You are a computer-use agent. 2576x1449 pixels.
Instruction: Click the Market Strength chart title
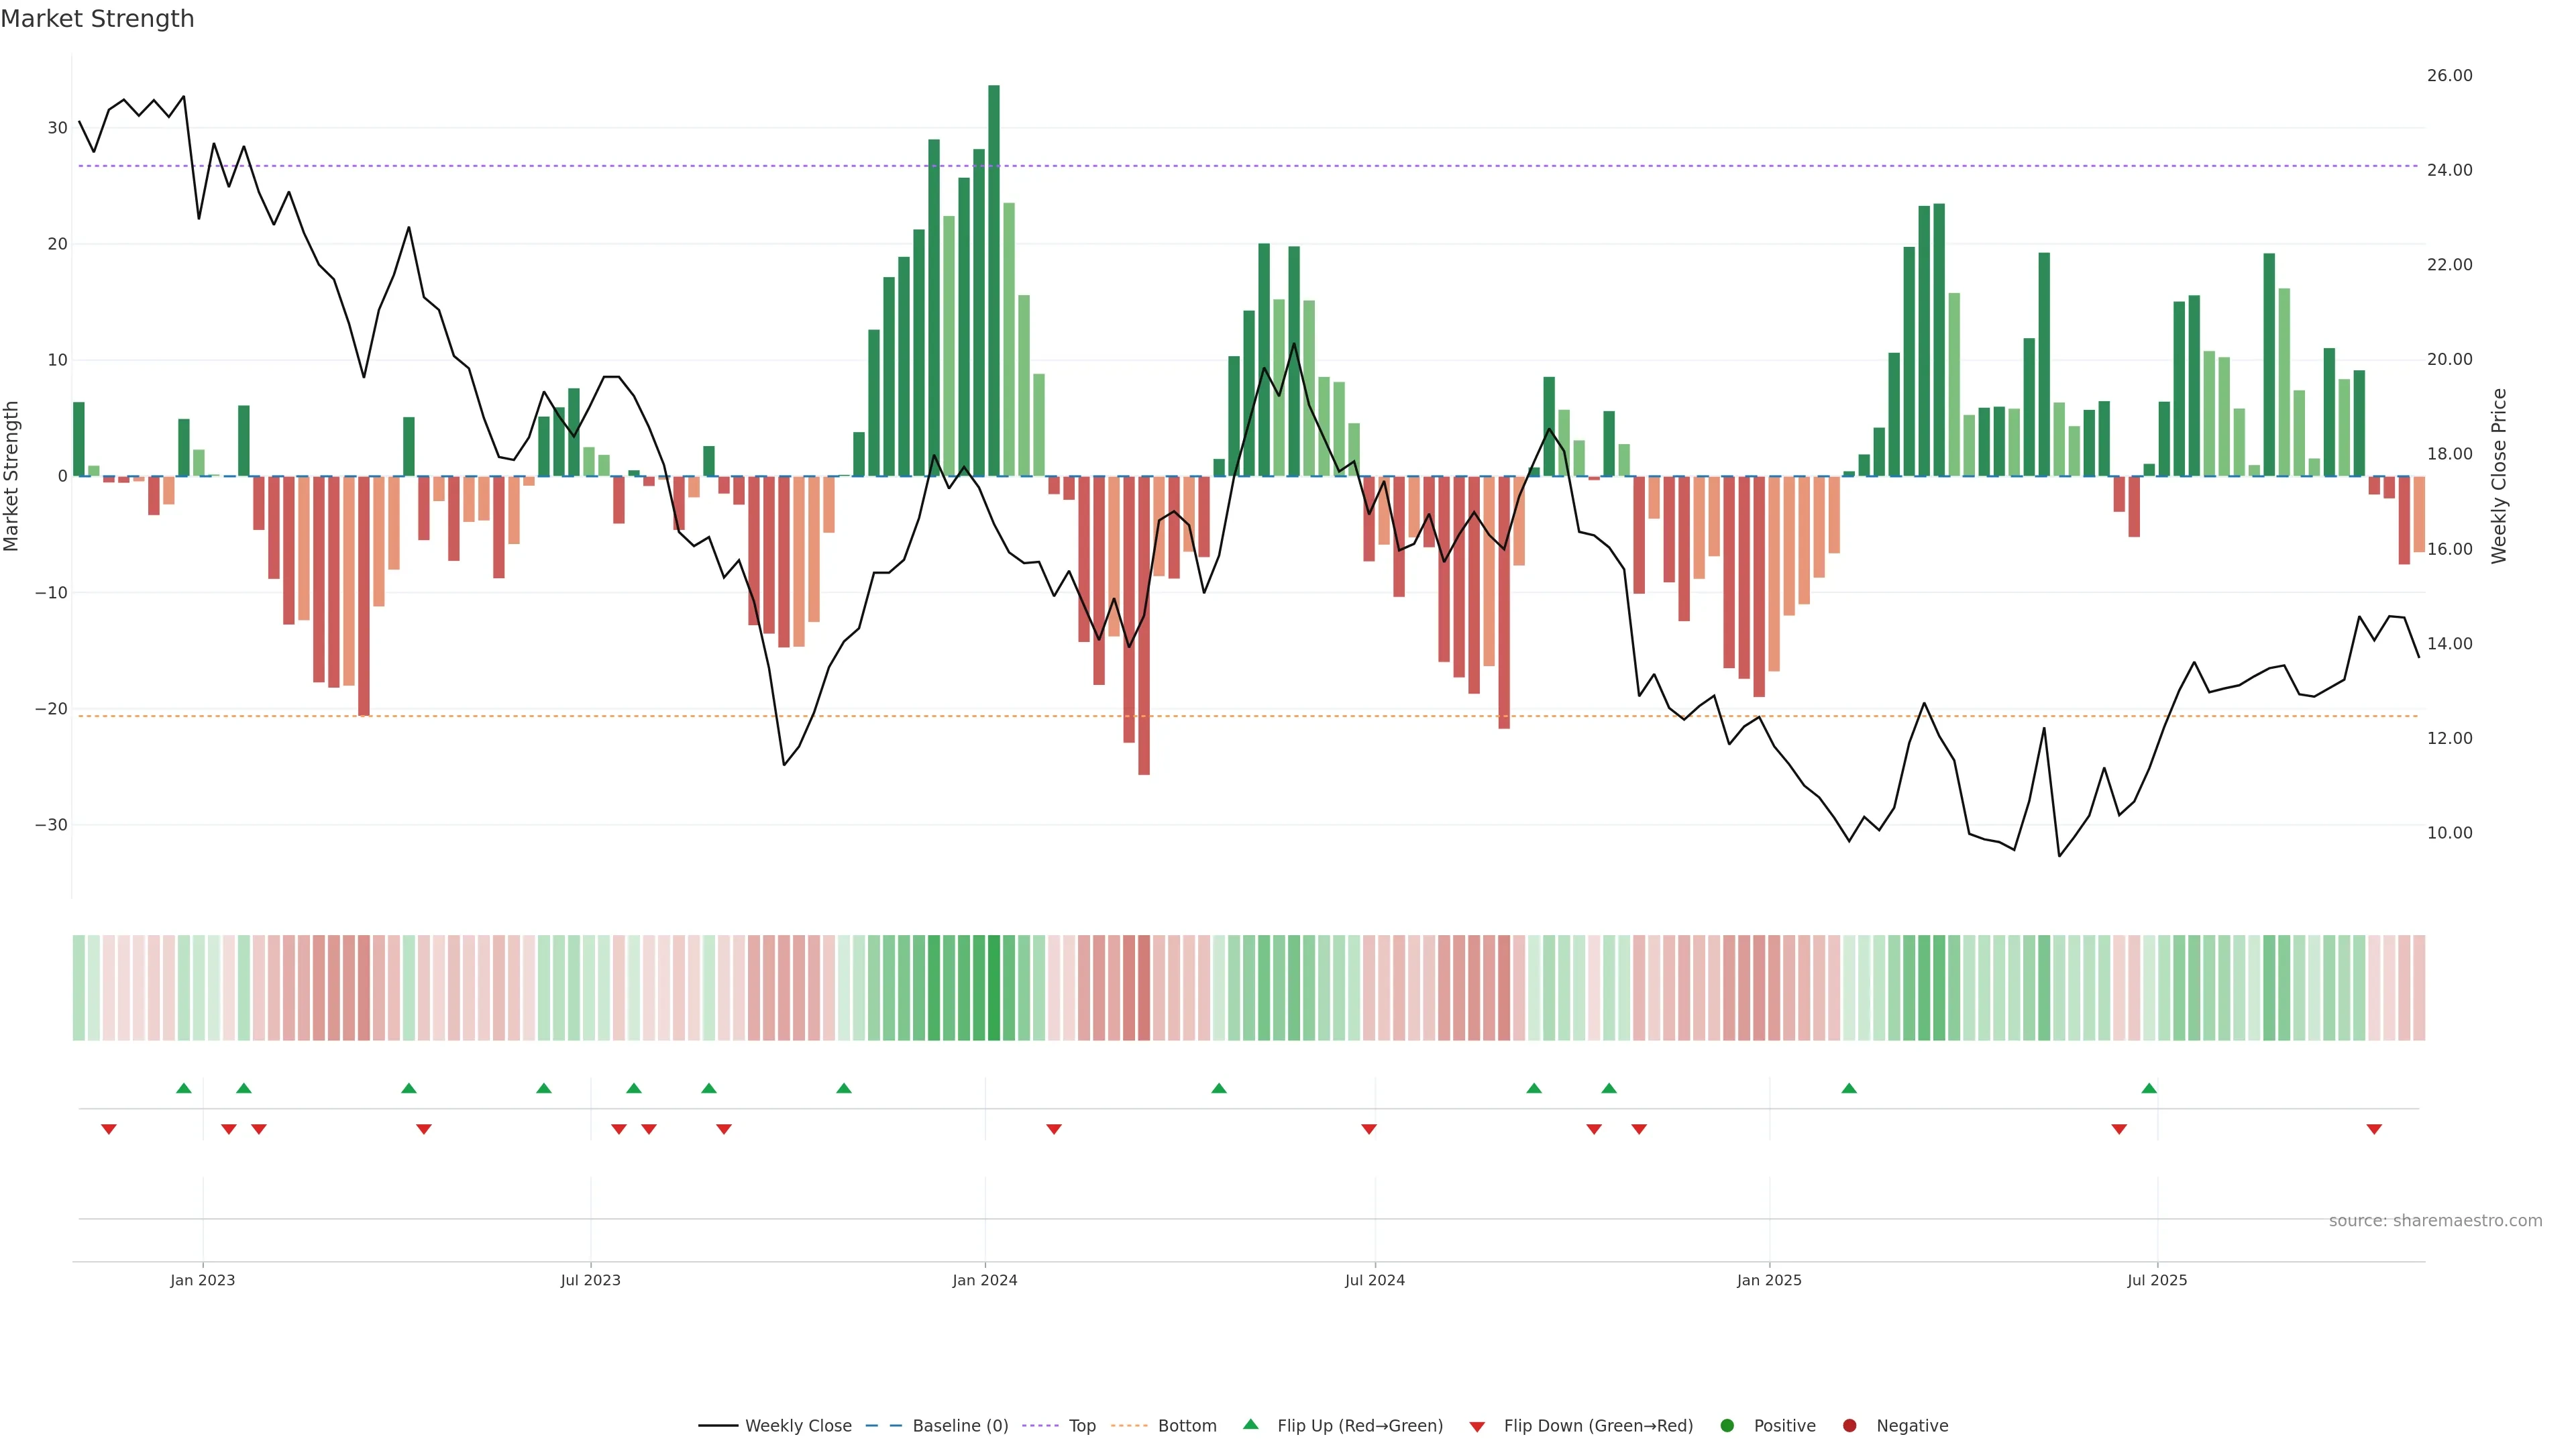[97, 19]
